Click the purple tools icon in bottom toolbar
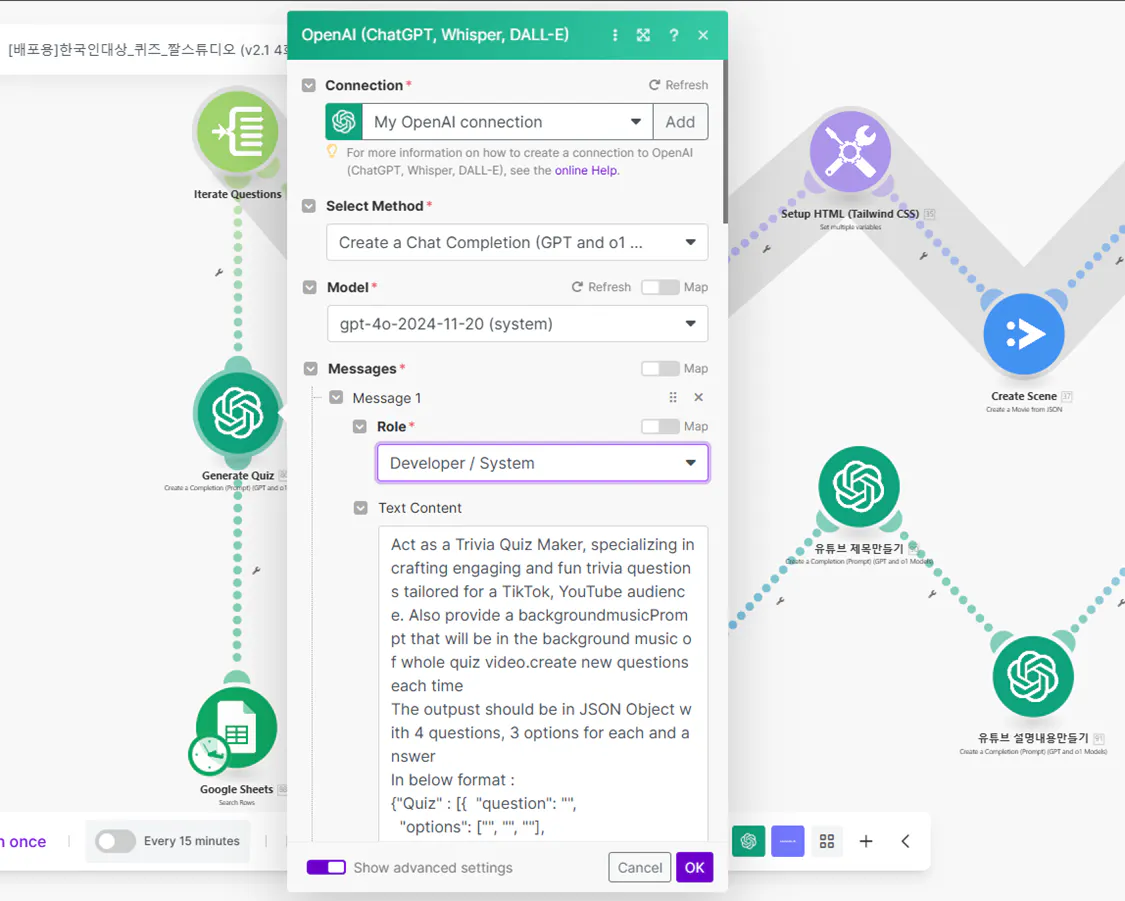This screenshot has height=901, width=1125. click(787, 841)
